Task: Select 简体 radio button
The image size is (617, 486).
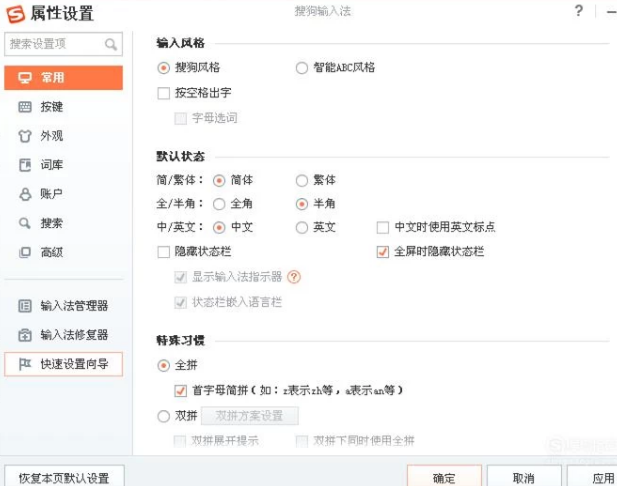Action: (219, 181)
